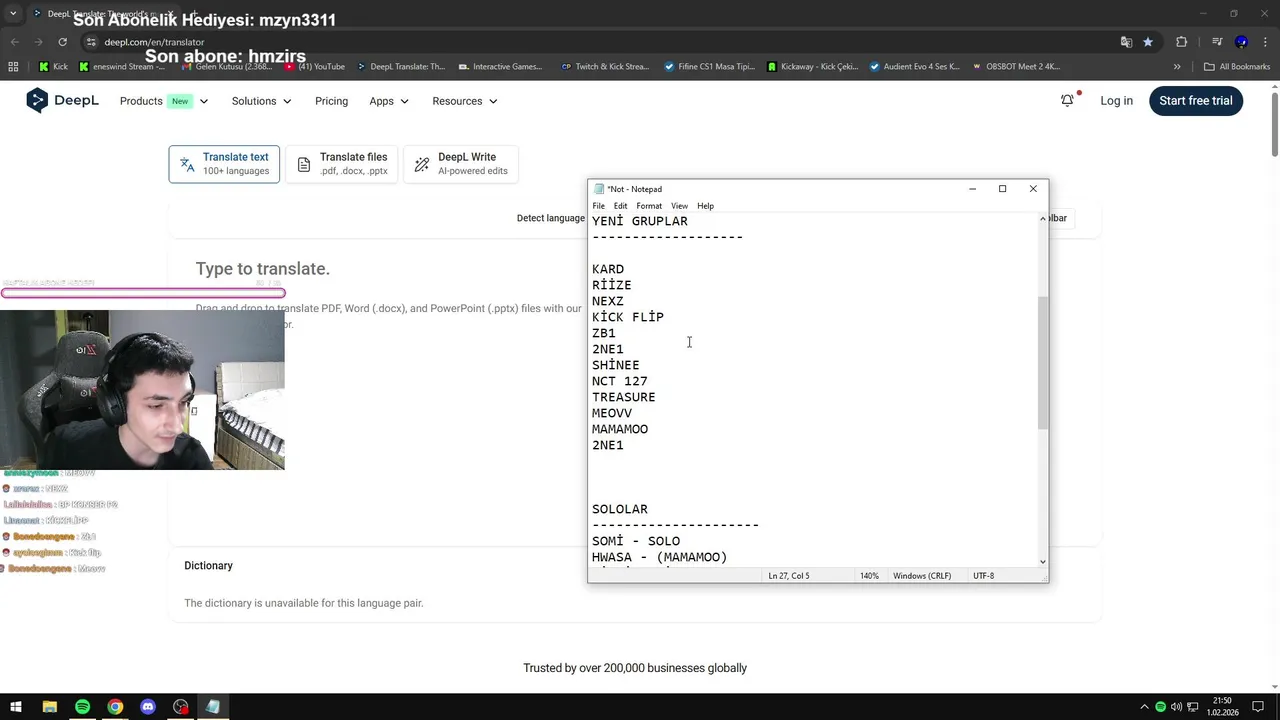Expand the Solutions dropdown
Screen dimensions: 1280x720
(x=261, y=101)
